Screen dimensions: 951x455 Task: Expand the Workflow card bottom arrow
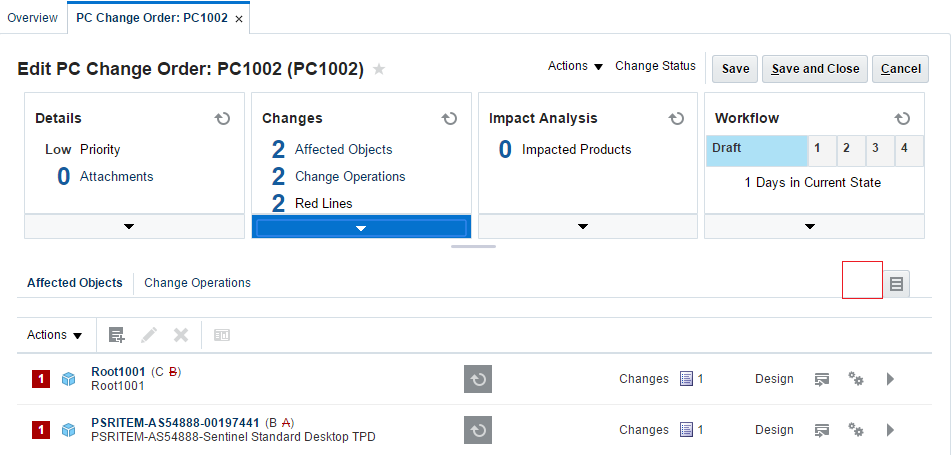810,227
